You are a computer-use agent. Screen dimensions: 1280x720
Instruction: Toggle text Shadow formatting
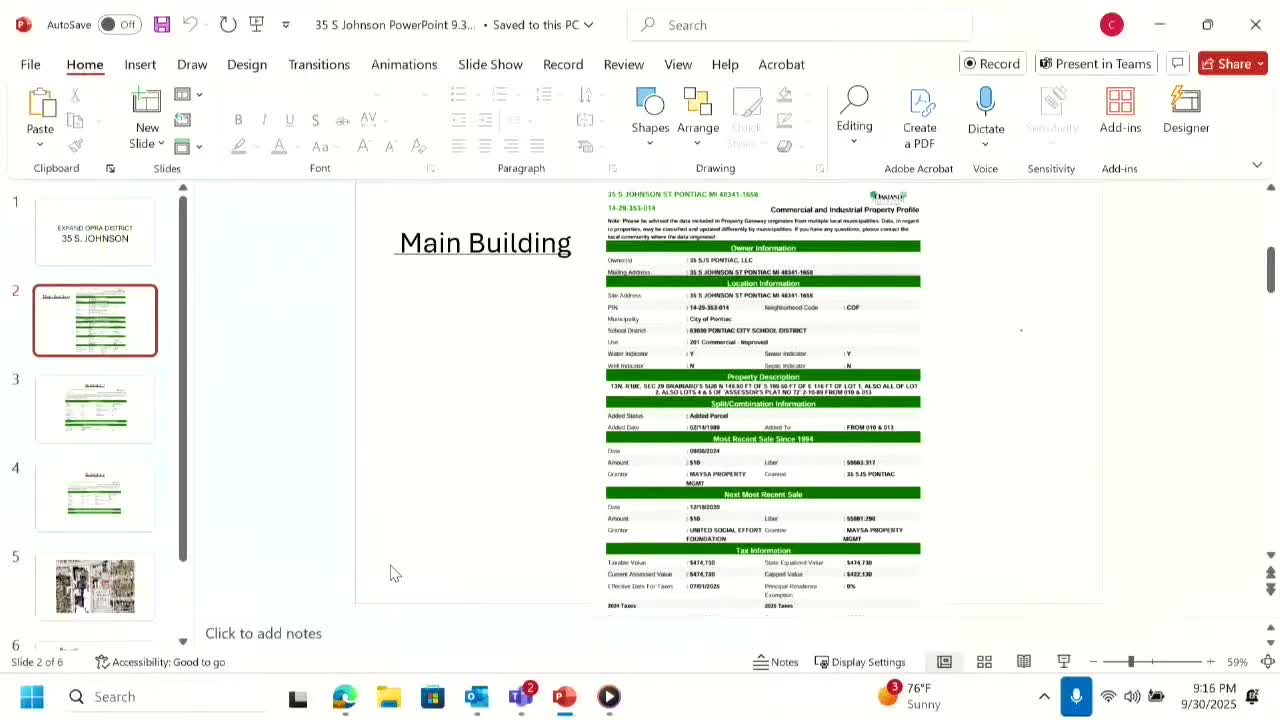(x=316, y=120)
